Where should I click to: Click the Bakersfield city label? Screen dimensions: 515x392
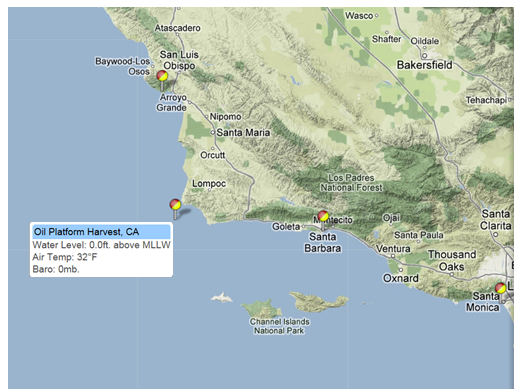point(424,65)
